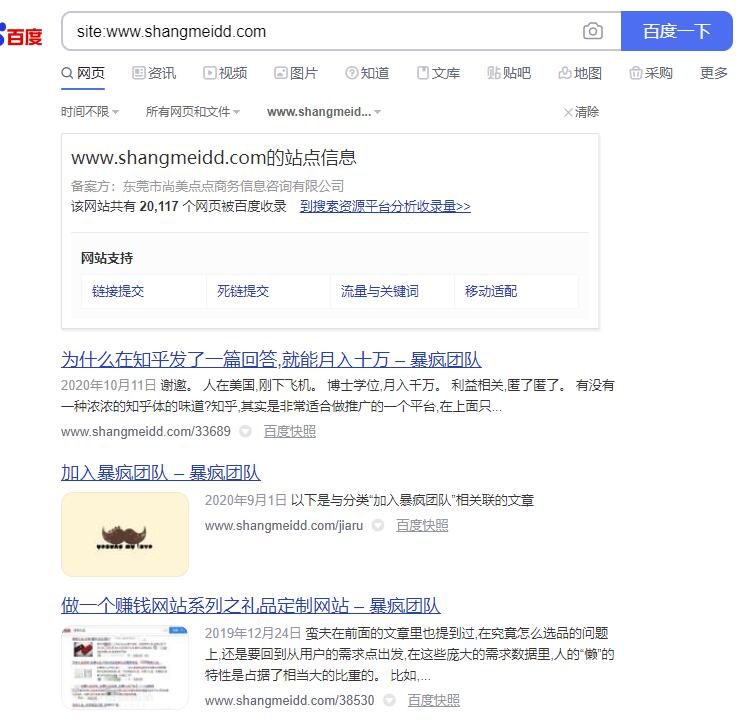
Task: Click the 2019年12月24日 result date
Action: pos(253,633)
